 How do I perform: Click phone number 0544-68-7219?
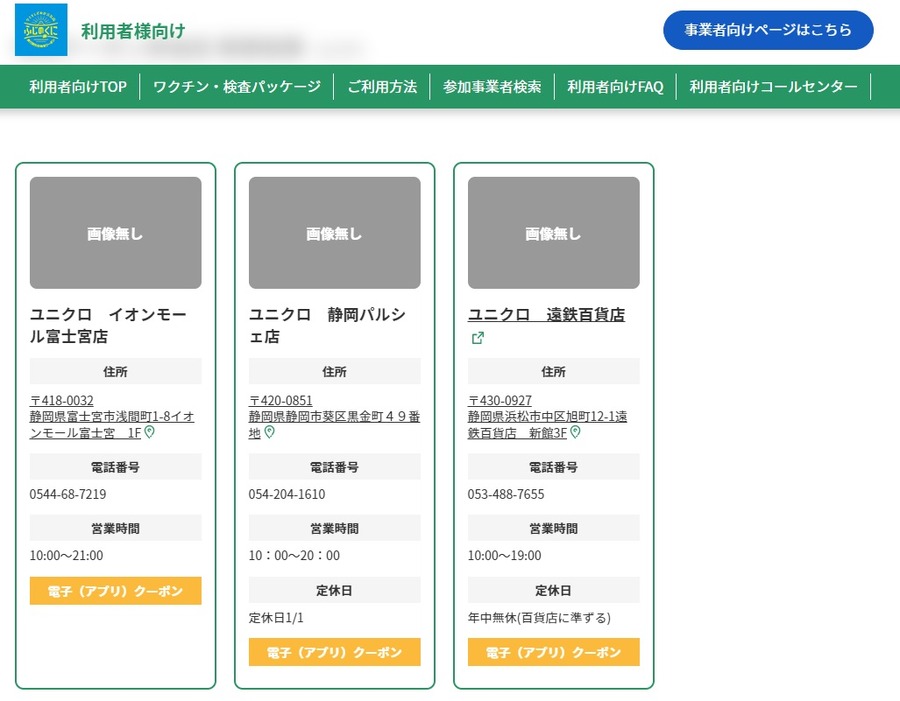(x=68, y=494)
